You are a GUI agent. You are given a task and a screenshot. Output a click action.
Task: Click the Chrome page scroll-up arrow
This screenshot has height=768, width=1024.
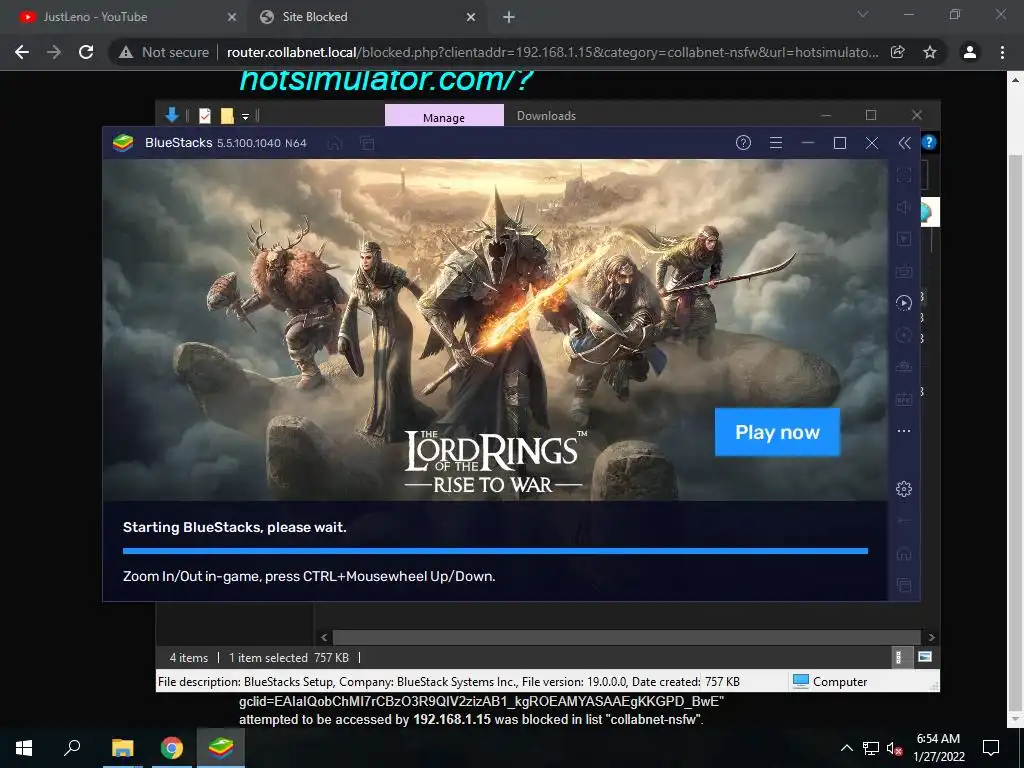click(x=1015, y=80)
